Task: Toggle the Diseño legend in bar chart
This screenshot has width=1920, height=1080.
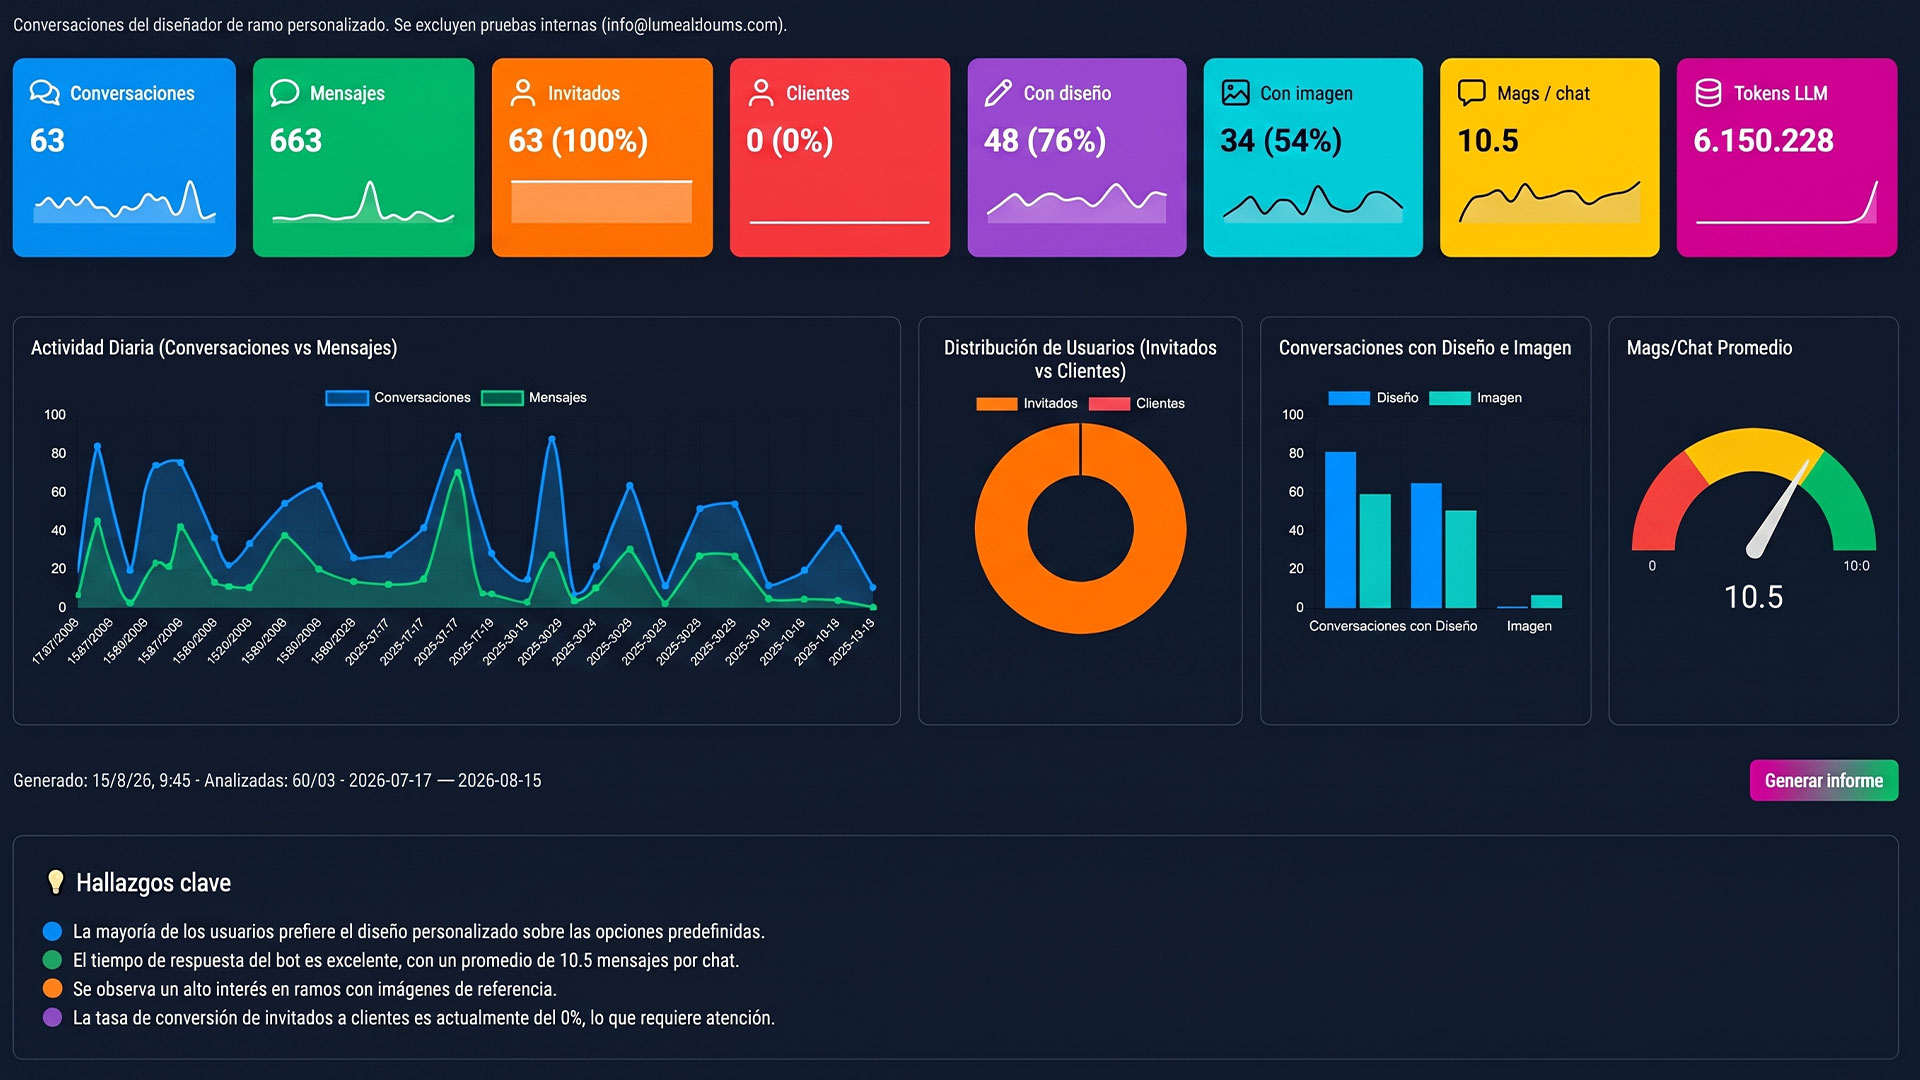Action: tap(1373, 398)
